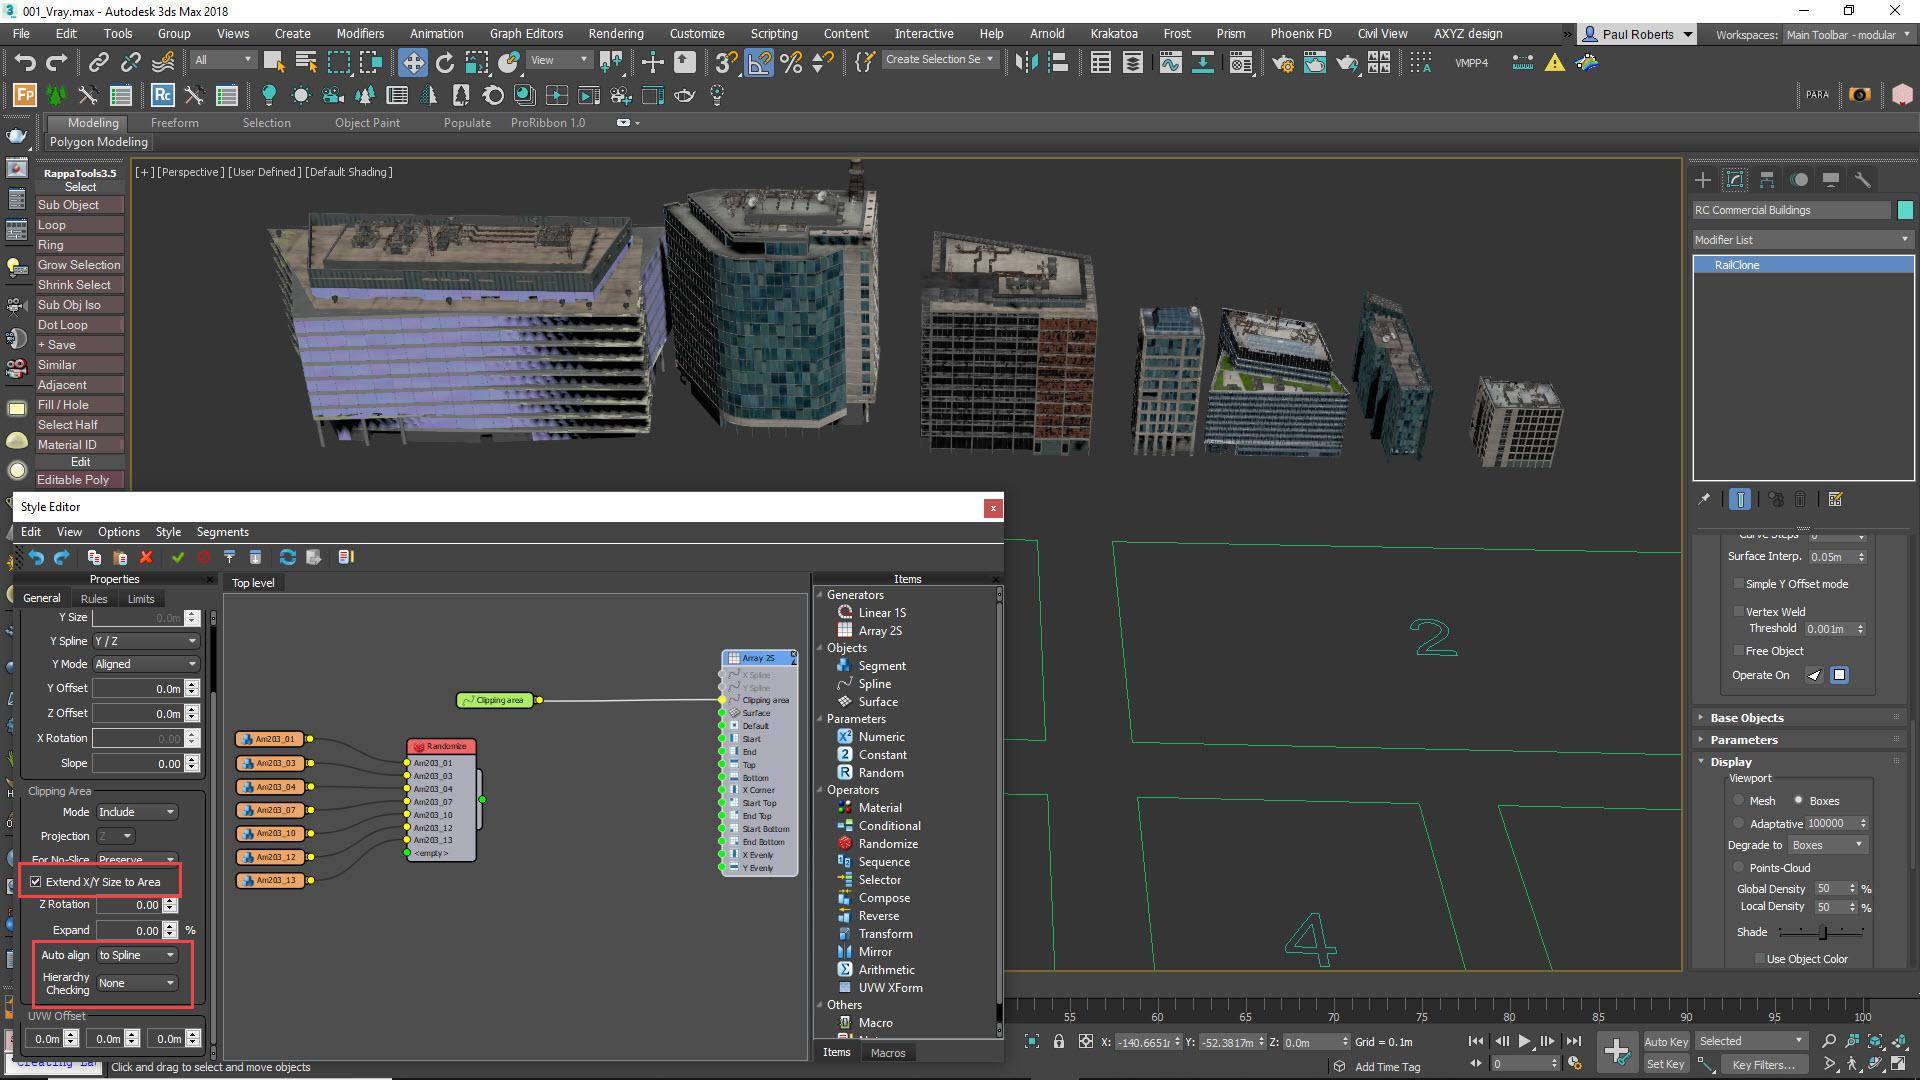Enable the Extend X/Y Size to Area checkbox
The height and width of the screenshot is (1080, 1920).
[x=36, y=881]
